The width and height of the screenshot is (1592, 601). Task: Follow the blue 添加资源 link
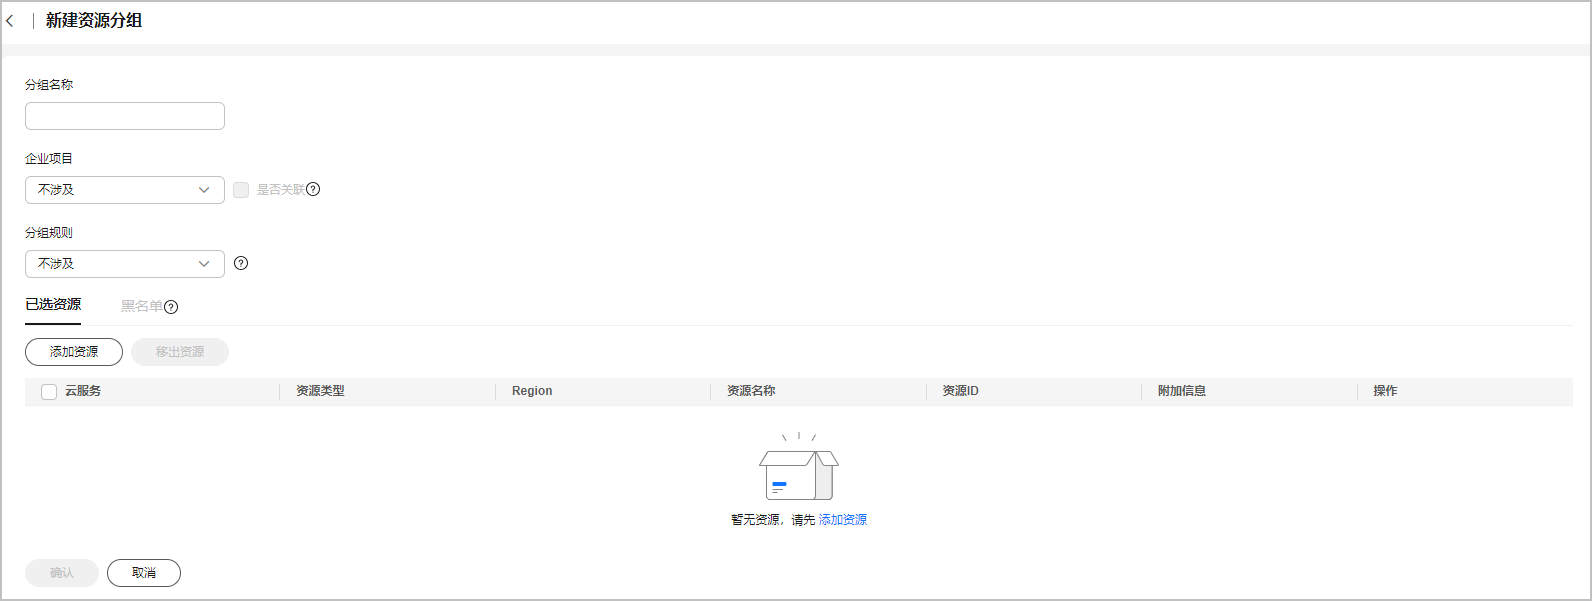point(843,520)
